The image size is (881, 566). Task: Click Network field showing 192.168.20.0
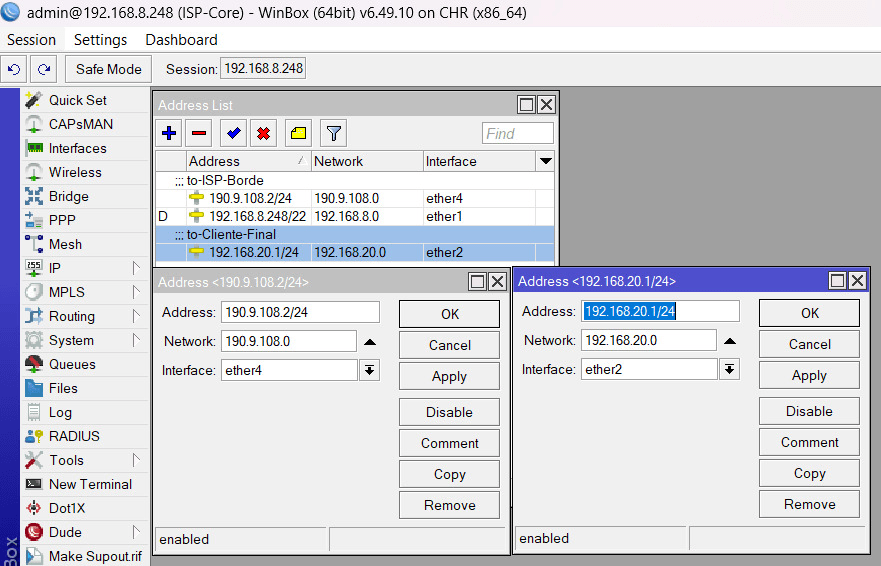(x=648, y=340)
